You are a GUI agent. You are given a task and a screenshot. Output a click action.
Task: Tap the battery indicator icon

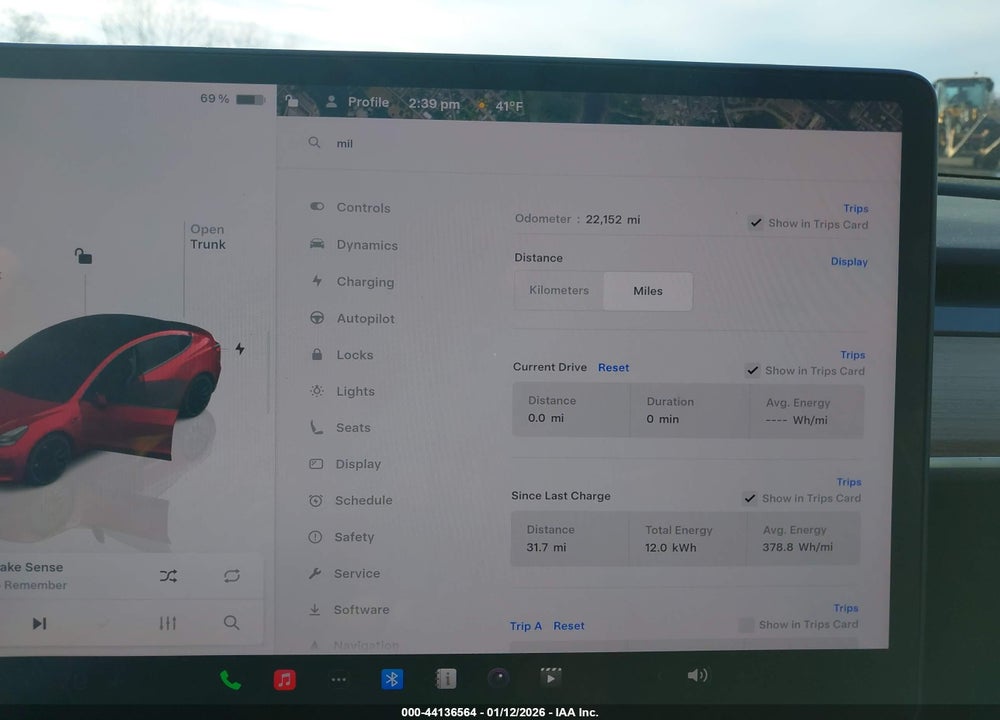click(x=250, y=99)
